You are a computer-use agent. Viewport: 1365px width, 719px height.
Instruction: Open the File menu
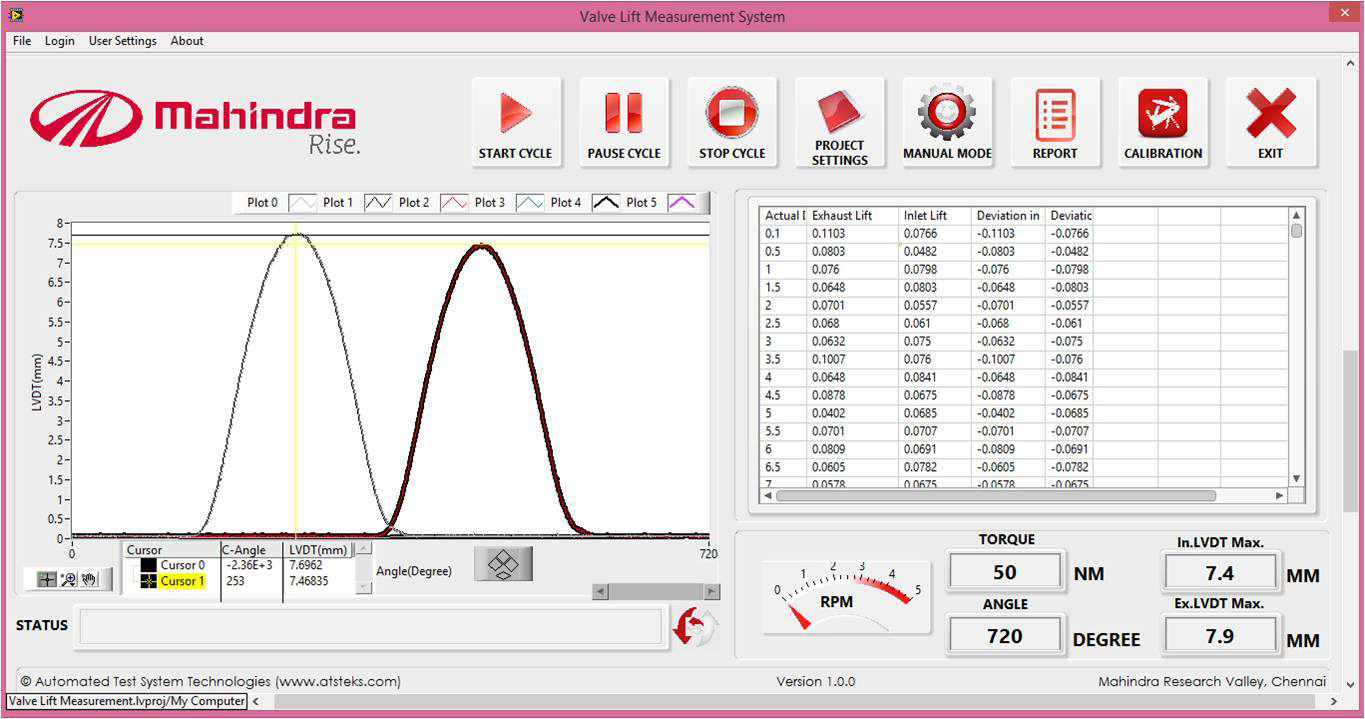pos(22,41)
